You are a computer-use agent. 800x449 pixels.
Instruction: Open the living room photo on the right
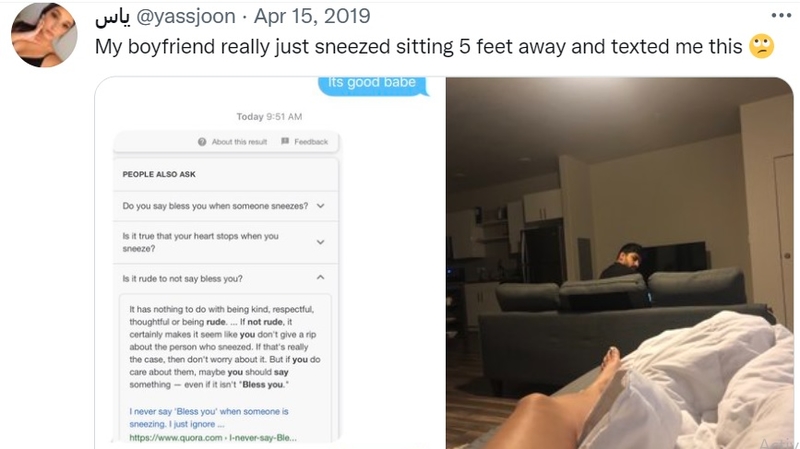coord(619,263)
